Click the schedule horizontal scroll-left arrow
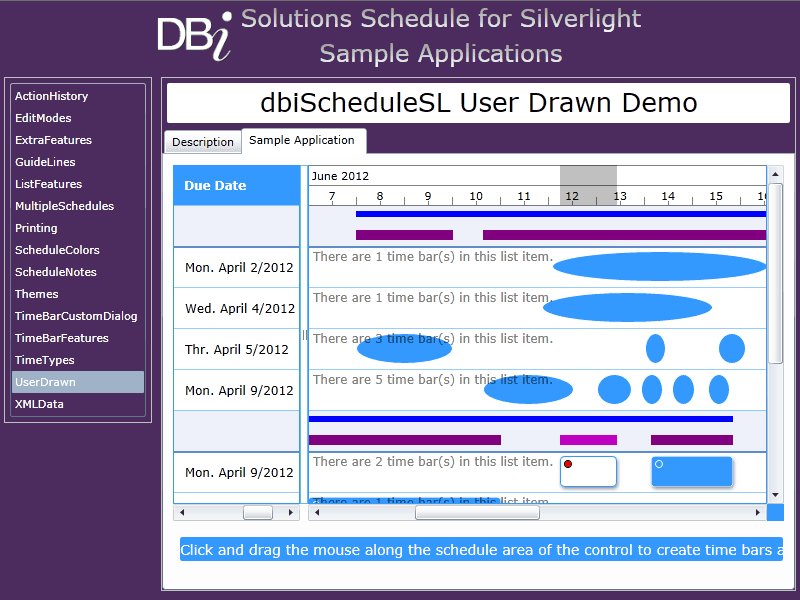 click(317, 512)
